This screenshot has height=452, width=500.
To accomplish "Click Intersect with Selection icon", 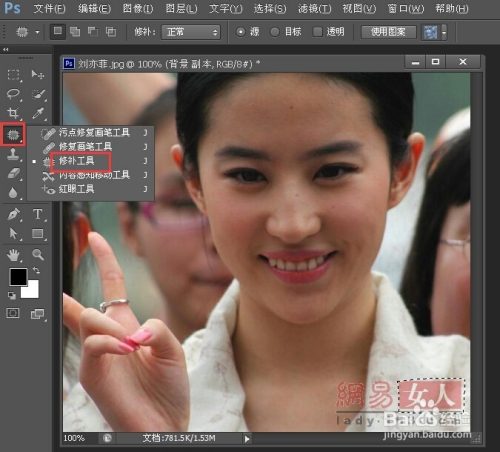I will click(x=111, y=32).
